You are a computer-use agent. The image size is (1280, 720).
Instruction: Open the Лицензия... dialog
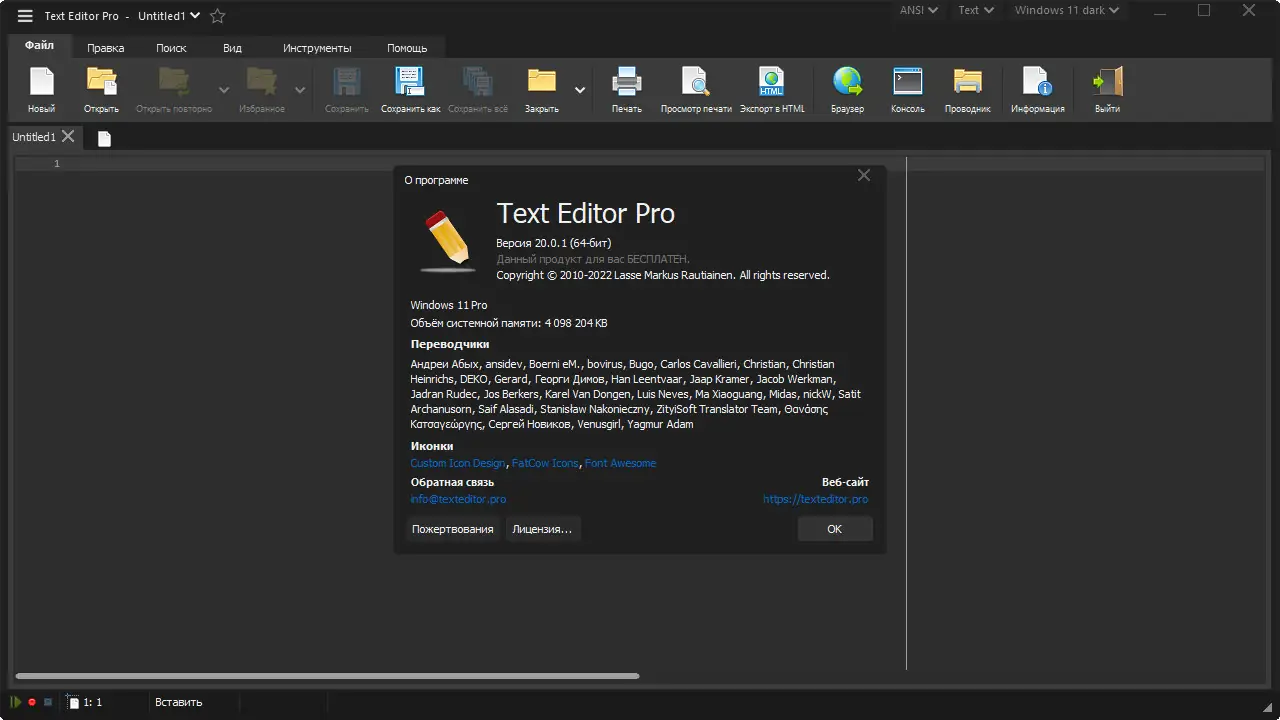coord(543,528)
